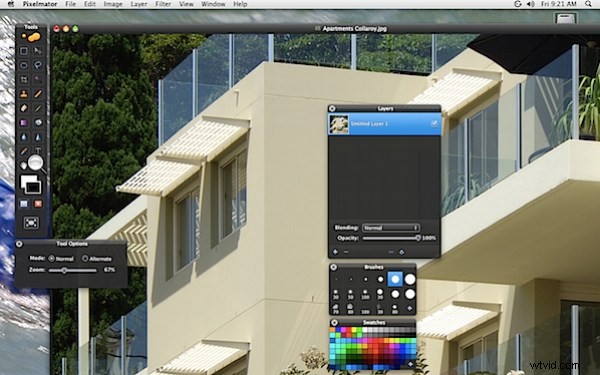Click the Time Machine icon in menu bar
The height and width of the screenshot is (375, 600).
point(517,4)
